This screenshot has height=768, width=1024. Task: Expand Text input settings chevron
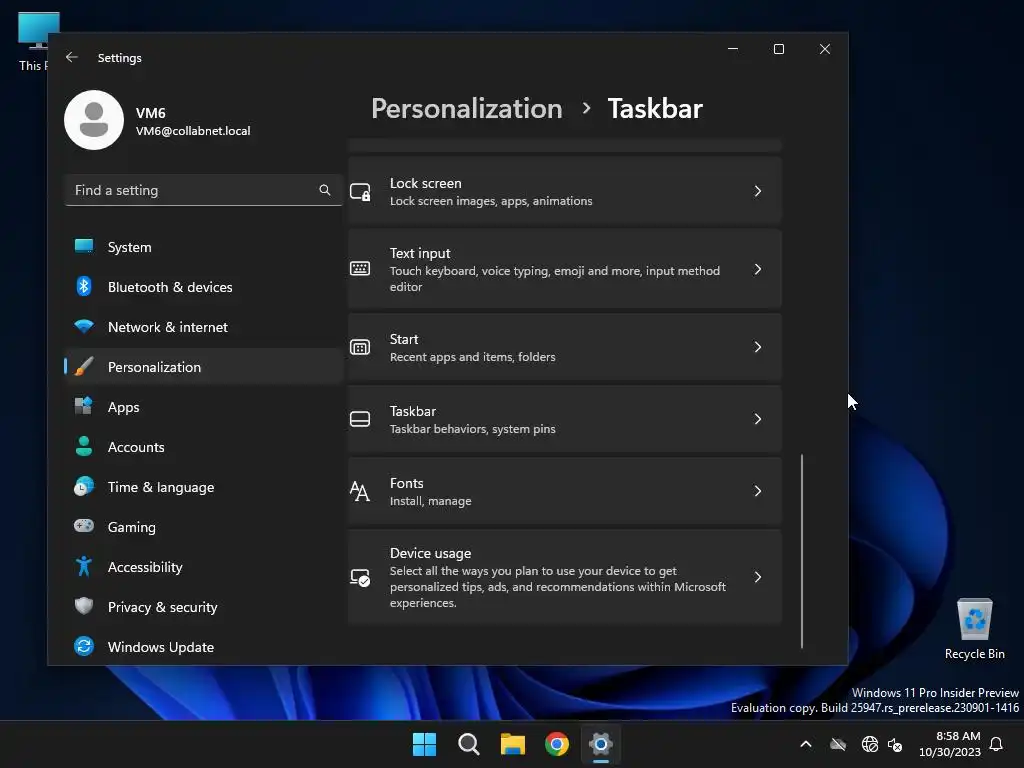pyautogui.click(x=758, y=269)
